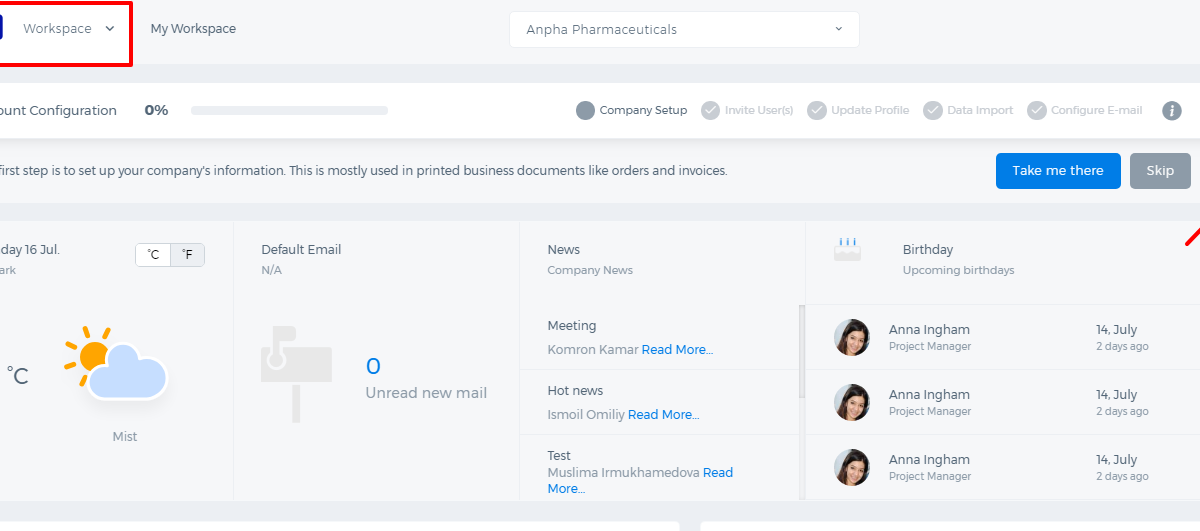Click the Invite User(s) checkmark icon

711,110
